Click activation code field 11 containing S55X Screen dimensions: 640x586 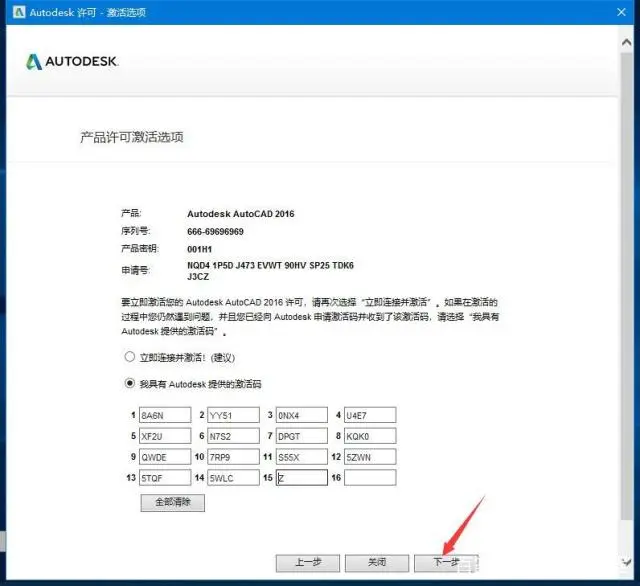pos(302,457)
